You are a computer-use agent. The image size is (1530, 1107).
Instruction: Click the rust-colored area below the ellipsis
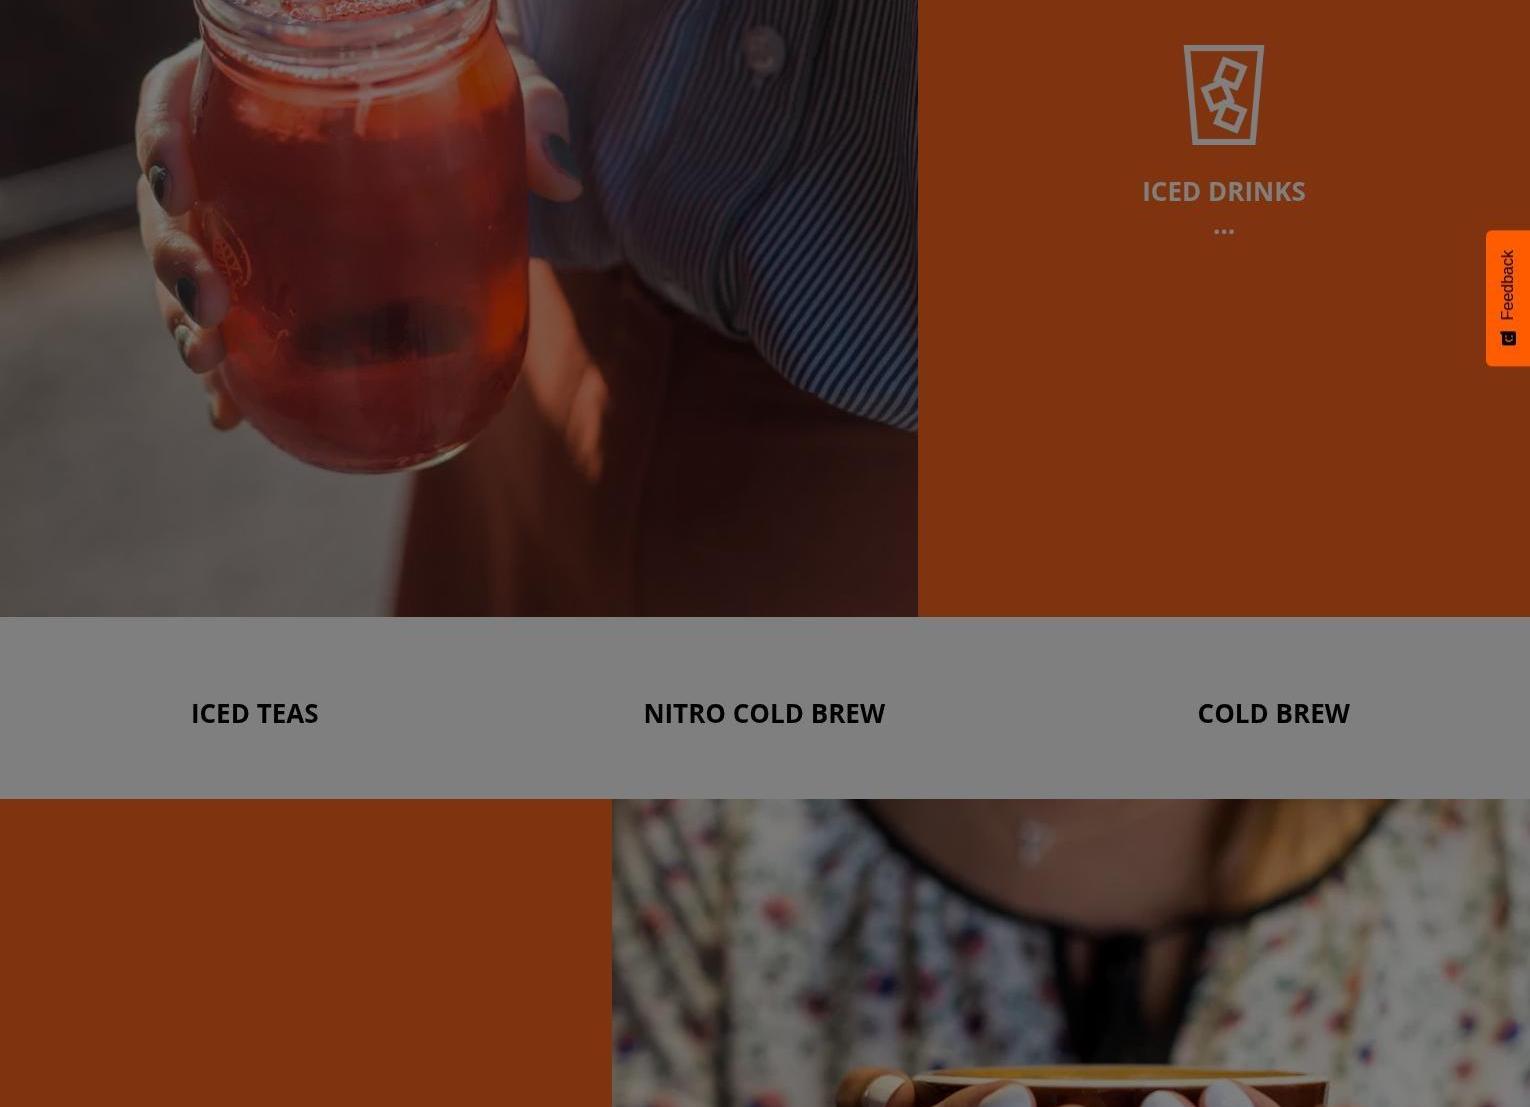pyautogui.click(x=1223, y=430)
